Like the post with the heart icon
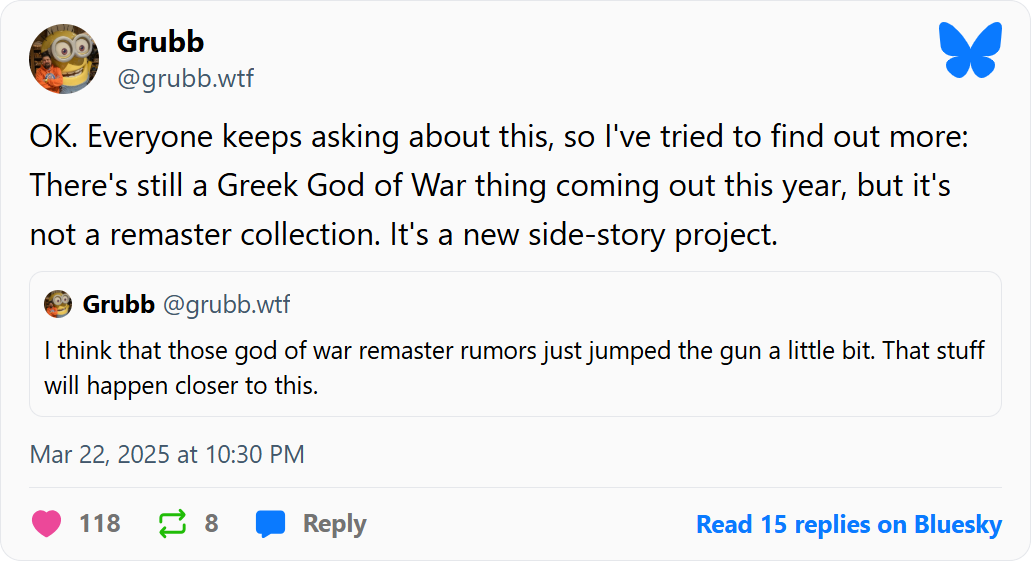The image size is (1031, 561). coord(46,524)
